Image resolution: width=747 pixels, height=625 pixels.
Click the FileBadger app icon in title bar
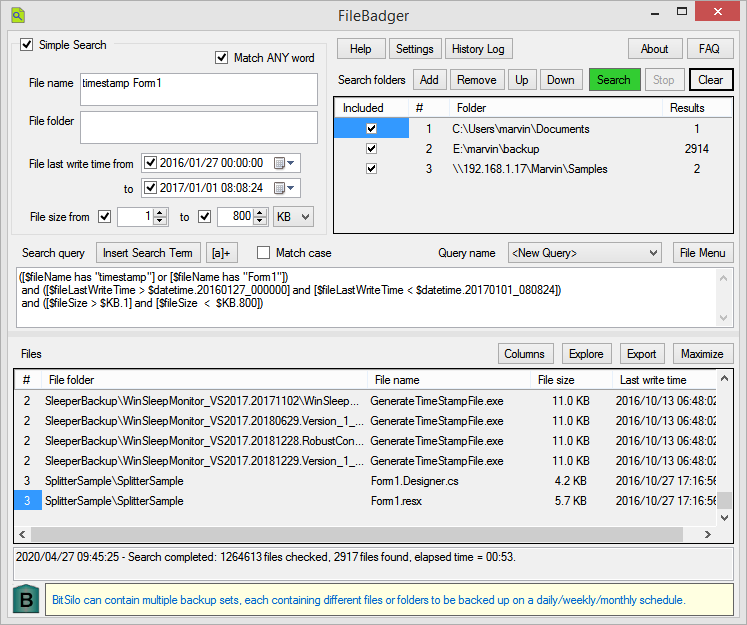click(x=18, y=15)
